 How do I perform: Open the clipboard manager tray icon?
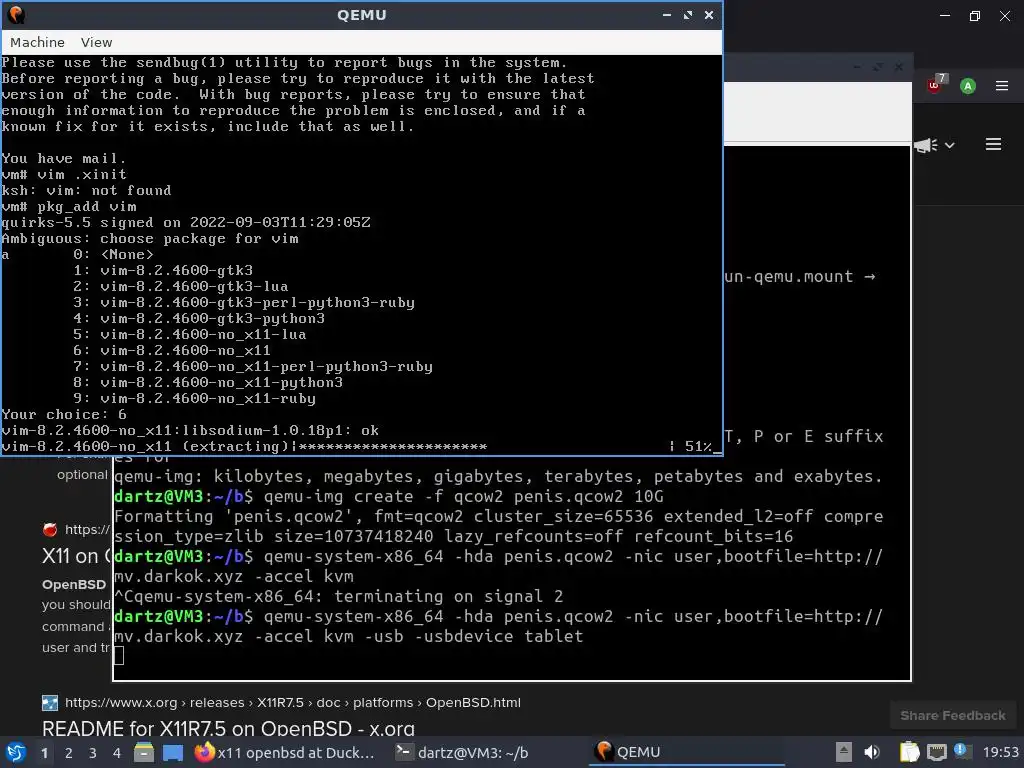pos(909,752)
